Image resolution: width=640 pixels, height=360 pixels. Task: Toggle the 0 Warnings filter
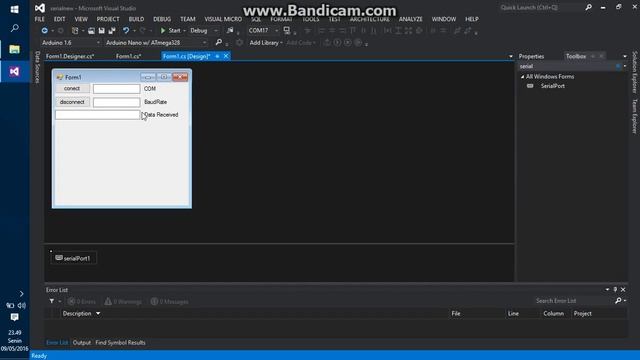point(123,302)
